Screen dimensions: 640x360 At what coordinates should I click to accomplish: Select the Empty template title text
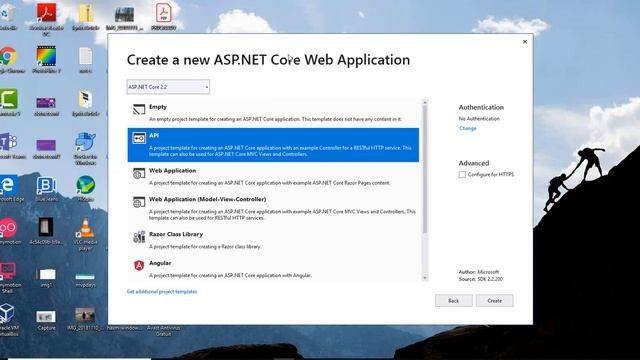tap(158, 107)
